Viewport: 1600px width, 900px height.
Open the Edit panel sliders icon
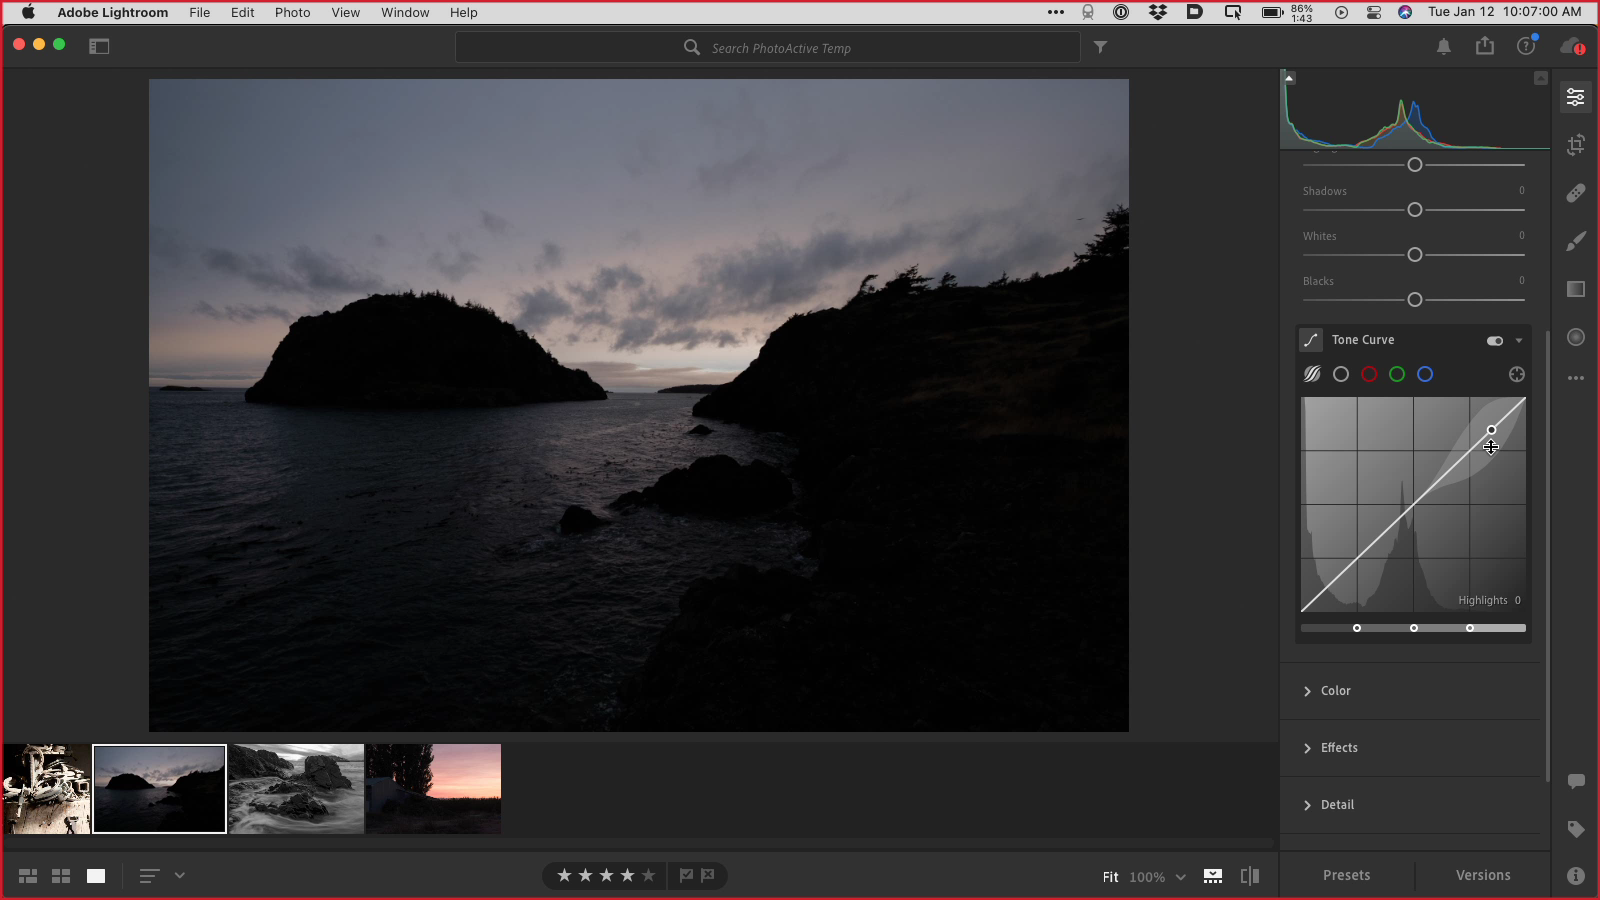(x=1575, y=97)
